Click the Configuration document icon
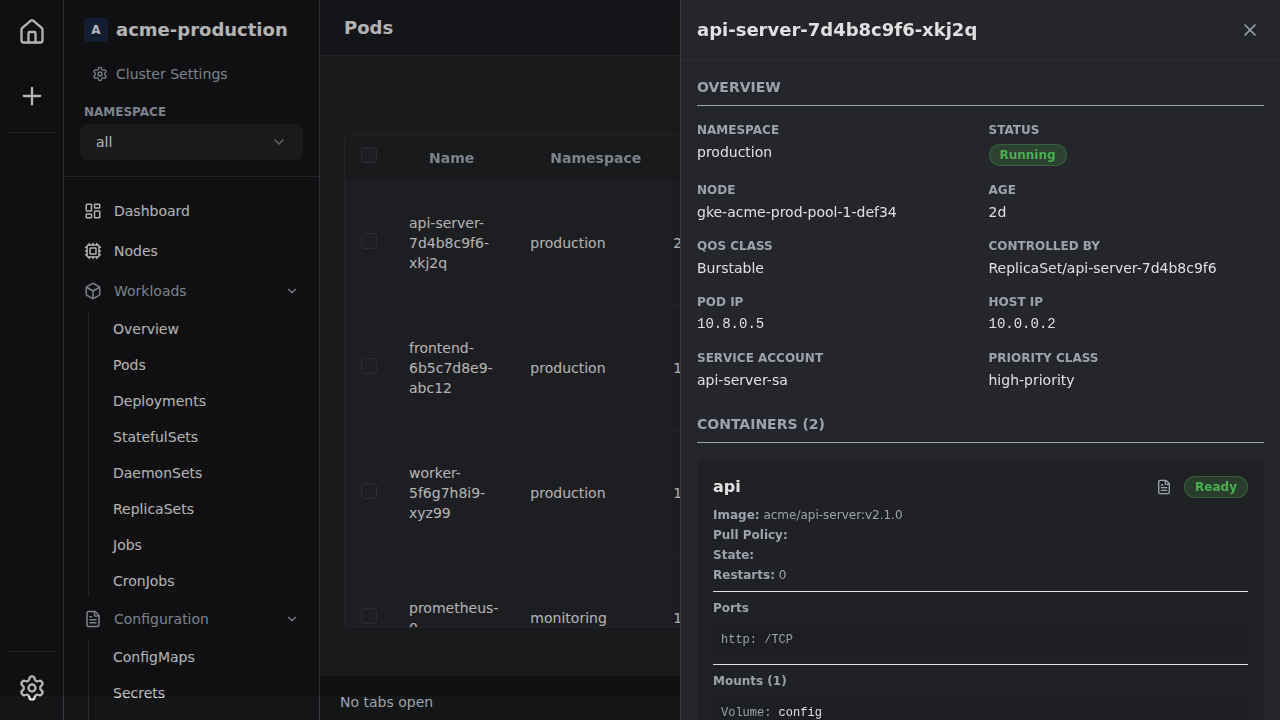Image resolution: width=1280 pixels, height=720 pixels. click(93, 619)
